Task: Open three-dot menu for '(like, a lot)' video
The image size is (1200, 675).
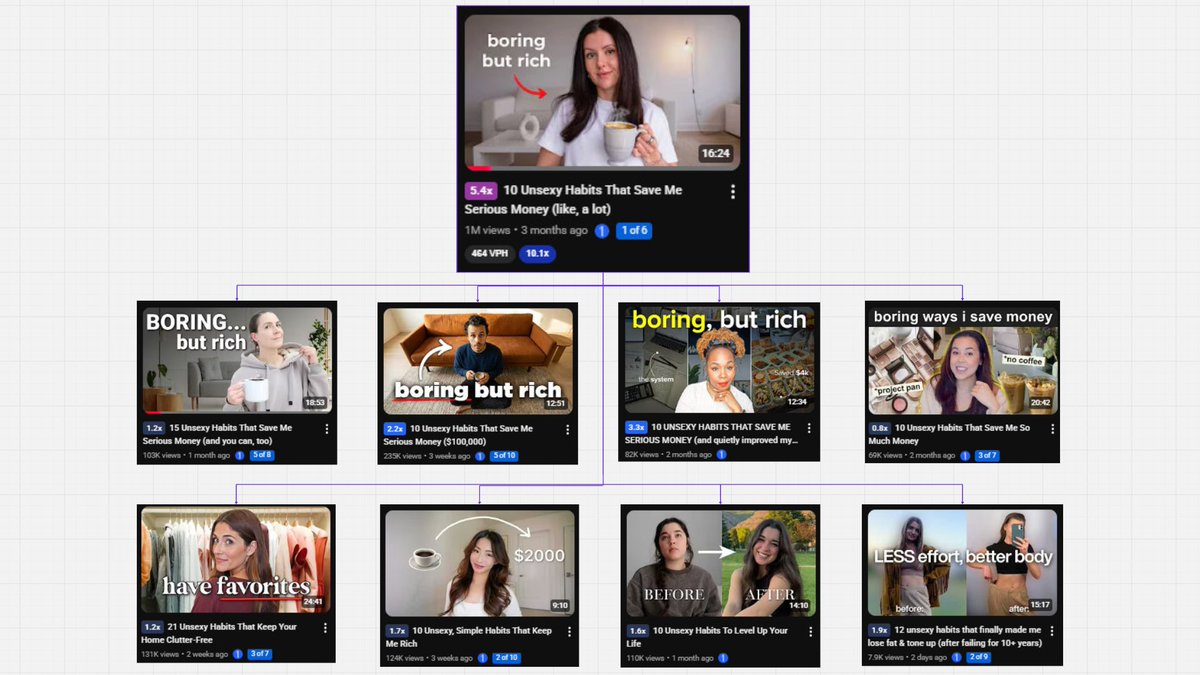Action: (x=732, y=191)
